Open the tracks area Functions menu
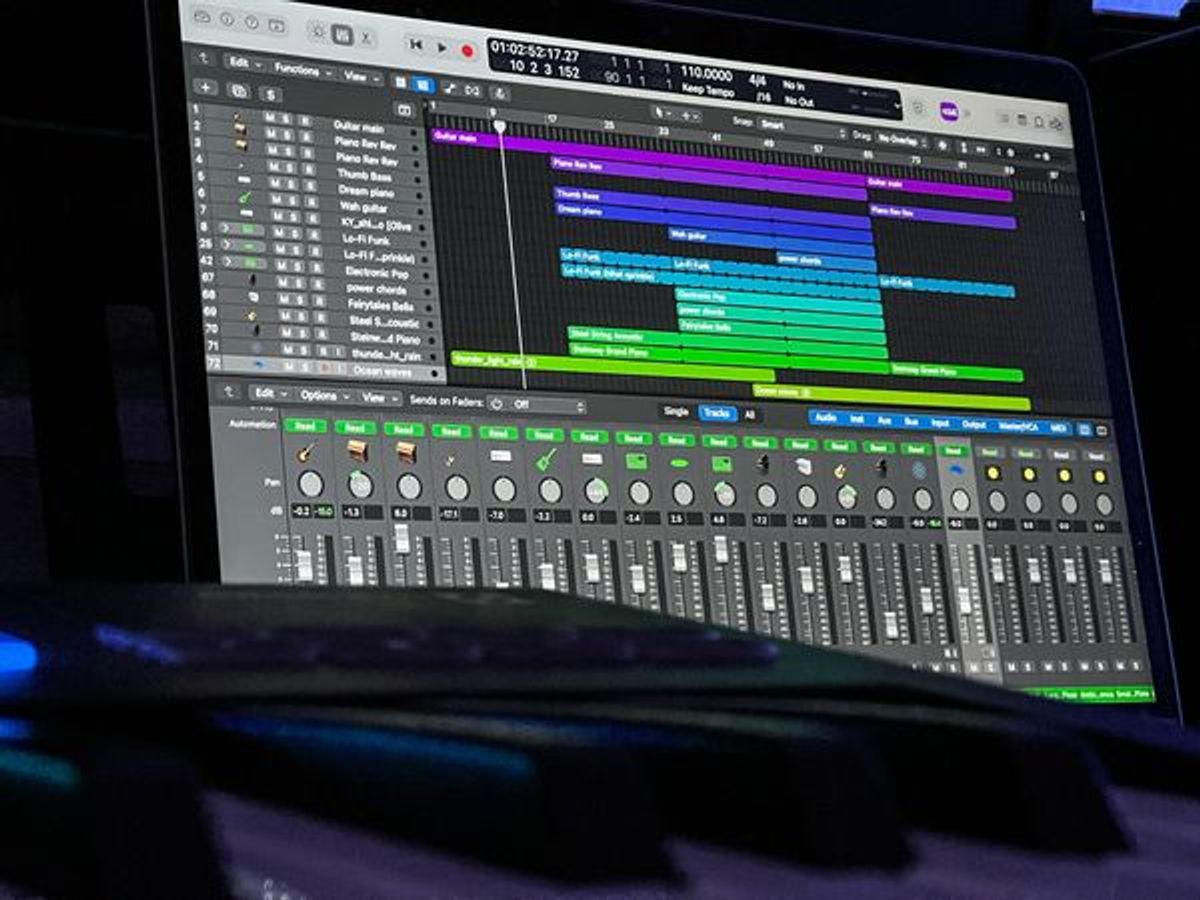Screen dimensions: 1200x900 tap(302, 71)
